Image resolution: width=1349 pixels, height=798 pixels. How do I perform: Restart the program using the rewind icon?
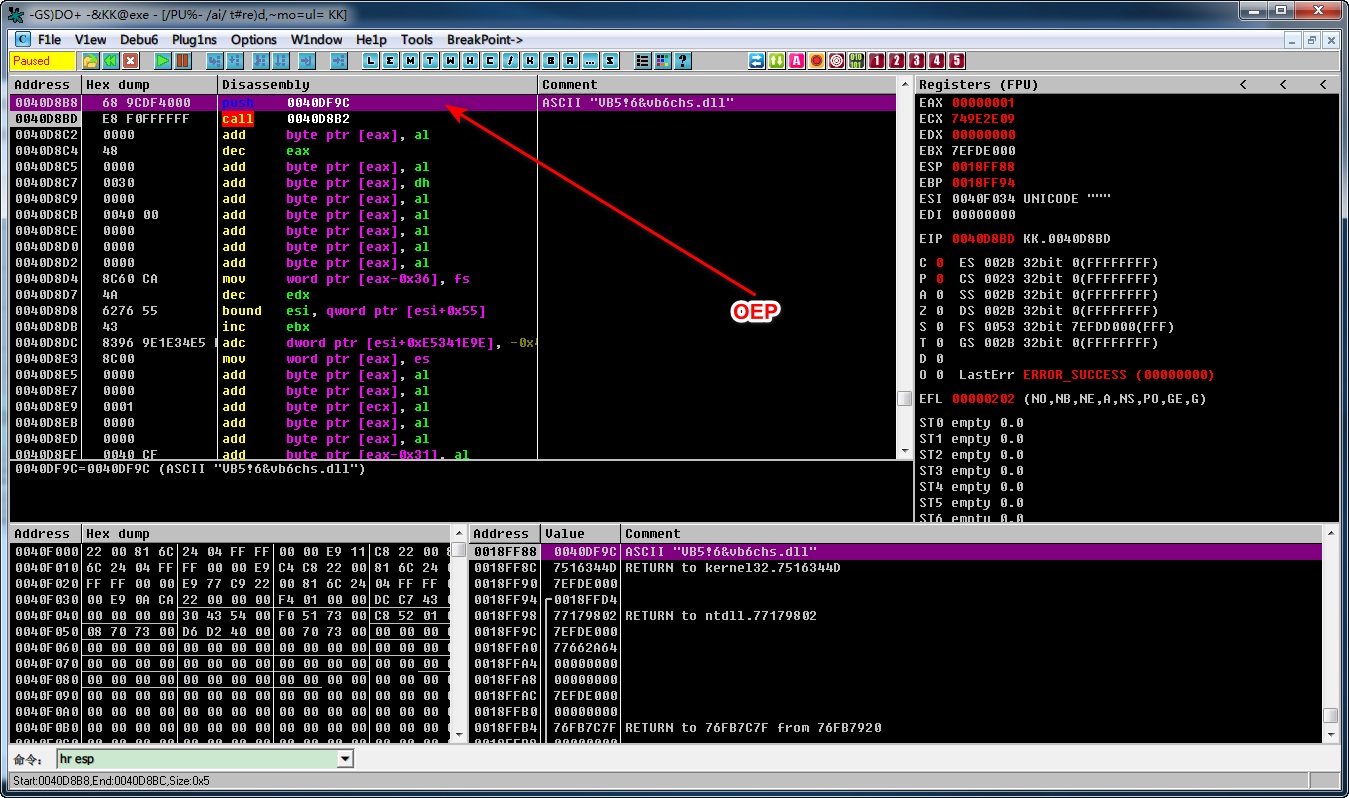110,61
